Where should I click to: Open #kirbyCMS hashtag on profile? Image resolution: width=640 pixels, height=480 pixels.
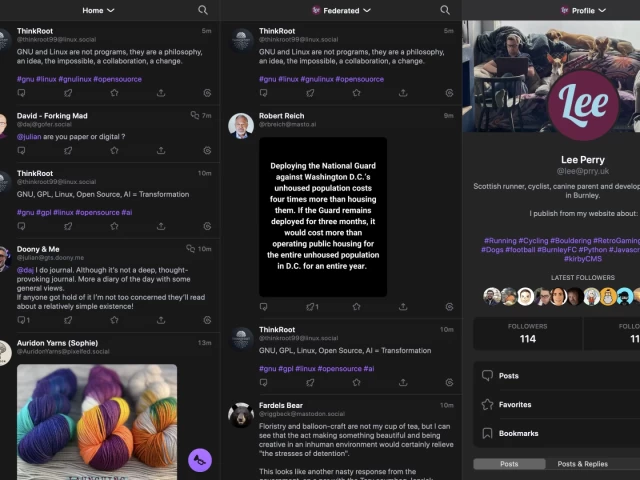(x=583, y=259)
